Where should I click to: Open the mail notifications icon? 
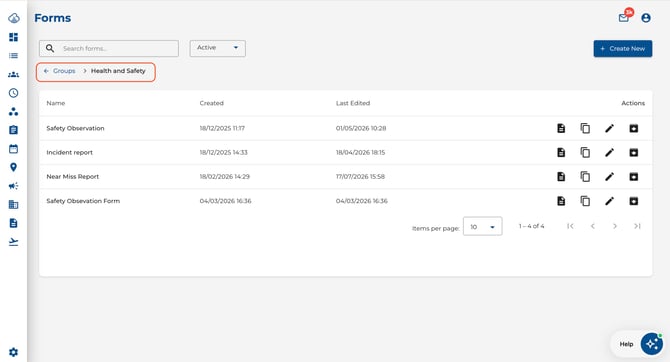(624, 18)
